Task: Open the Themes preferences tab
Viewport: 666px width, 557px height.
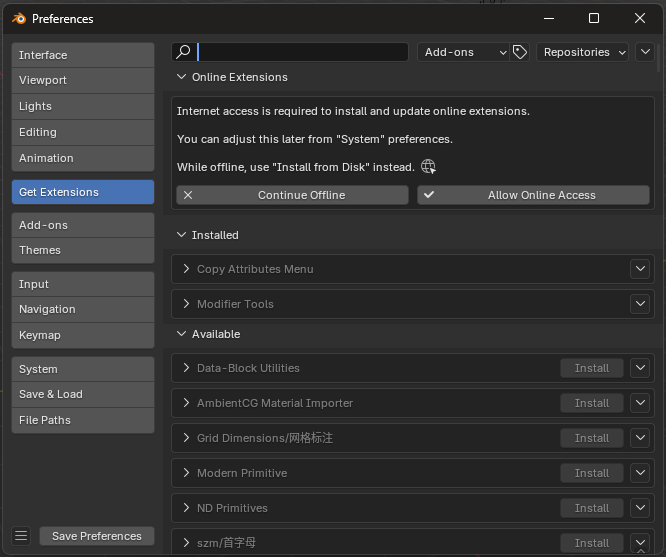Action: click(x=83, y=250)
